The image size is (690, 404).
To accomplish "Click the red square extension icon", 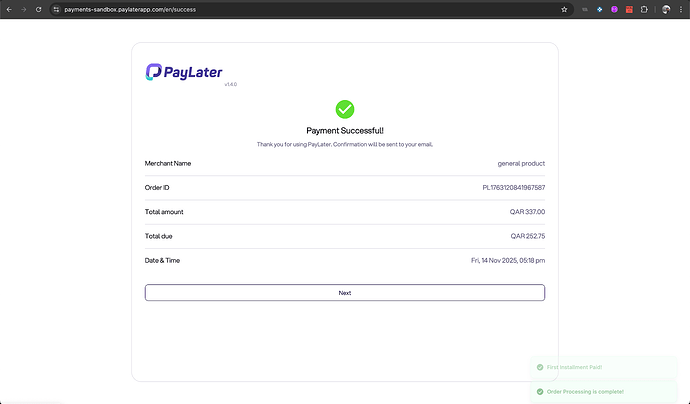I will pyautogui.click(x=629, y=8).
